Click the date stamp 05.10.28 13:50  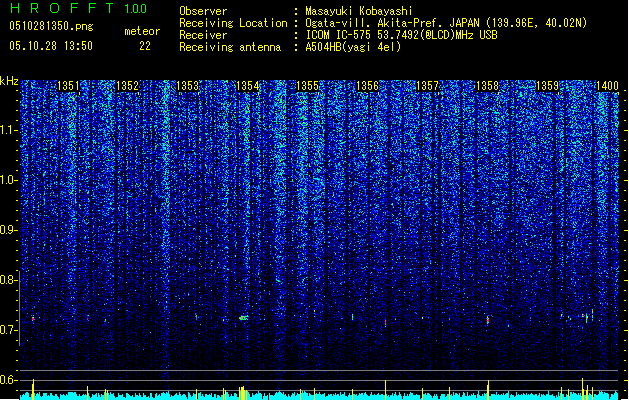(x=51, y=46)
